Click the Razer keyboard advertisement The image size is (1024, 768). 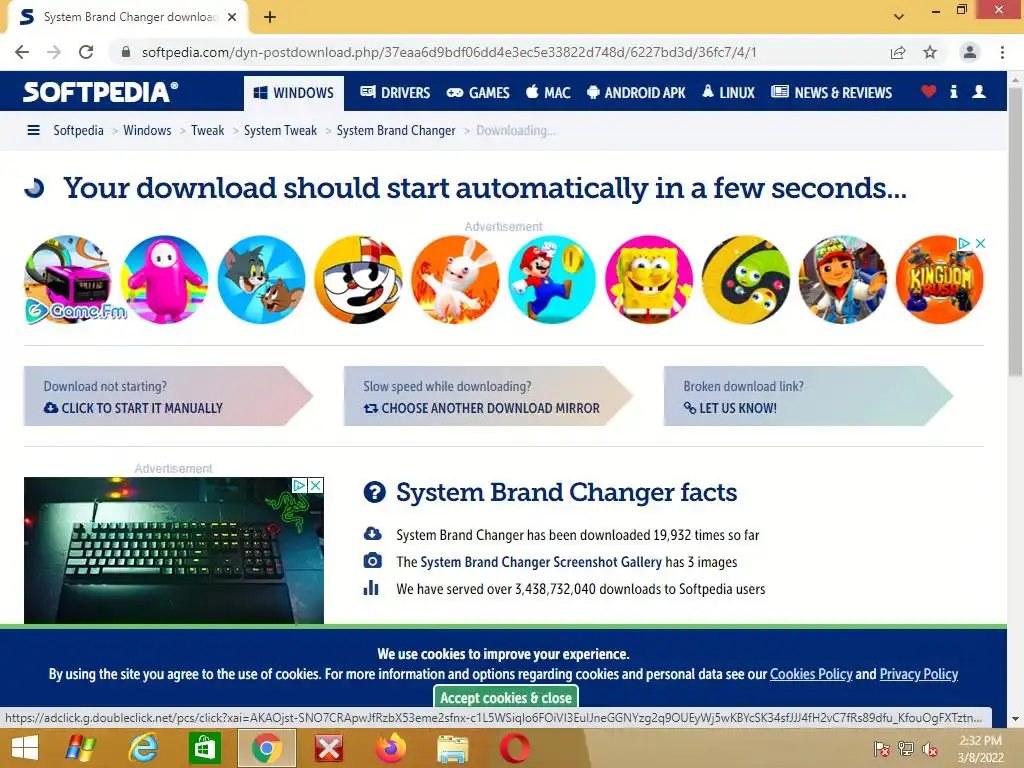[x=174, y=551]
